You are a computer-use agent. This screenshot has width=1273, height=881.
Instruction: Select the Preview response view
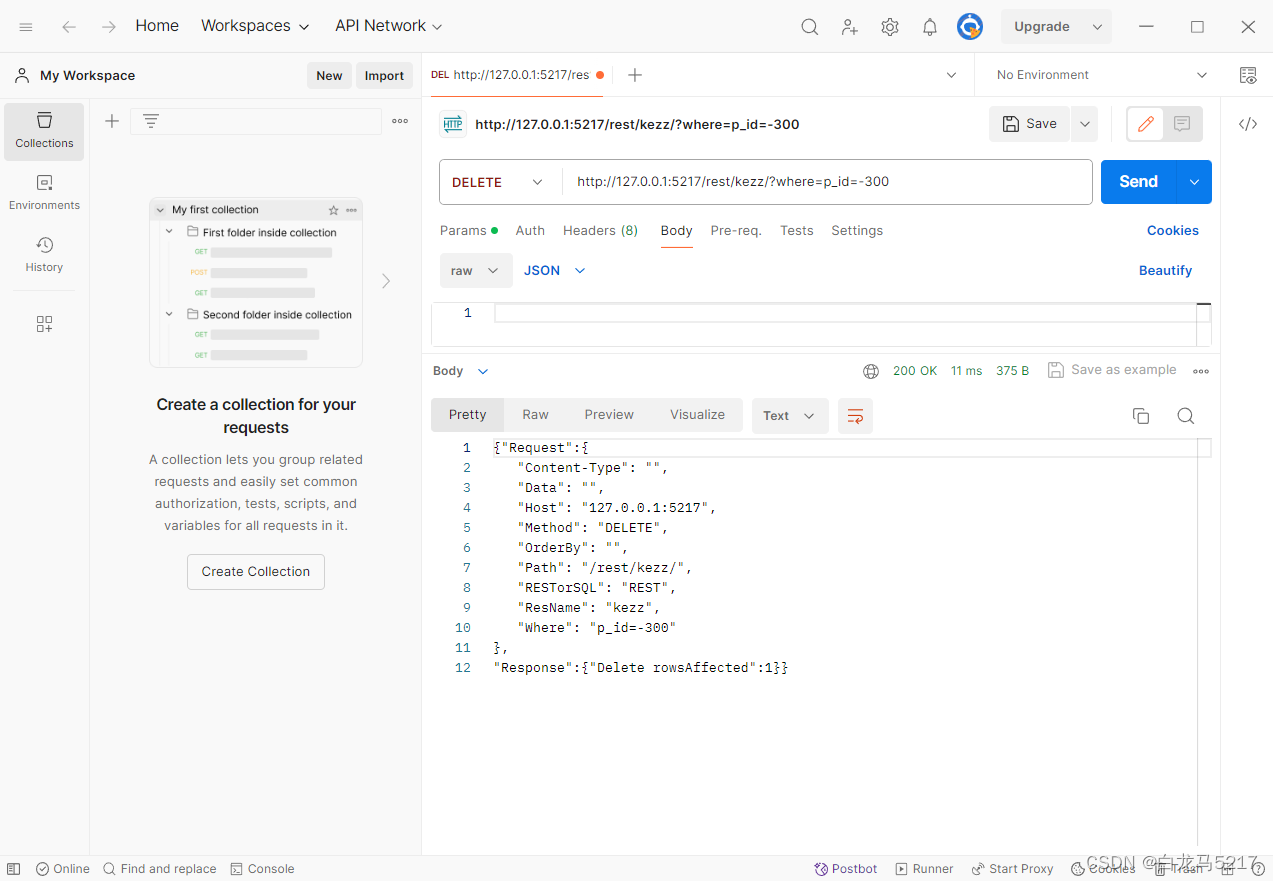click(x=609, y=415)
